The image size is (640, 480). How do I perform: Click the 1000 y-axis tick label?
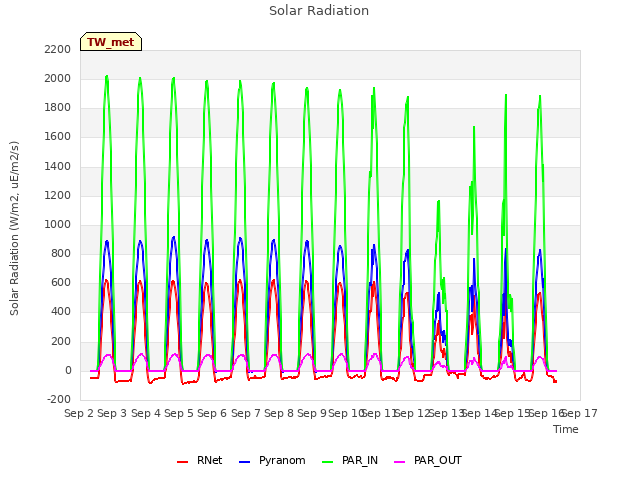pyautogui.click(x=58, y=224)
